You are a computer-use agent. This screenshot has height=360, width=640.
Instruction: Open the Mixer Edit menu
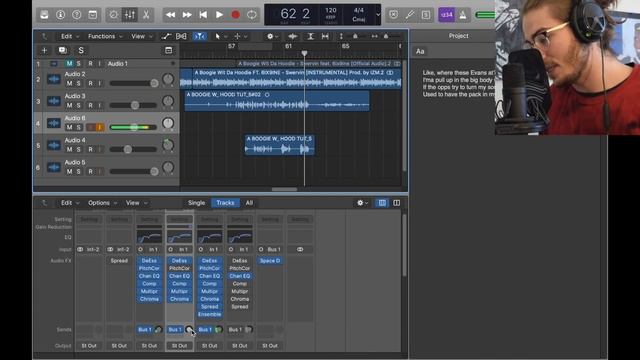tap(69, 203)
